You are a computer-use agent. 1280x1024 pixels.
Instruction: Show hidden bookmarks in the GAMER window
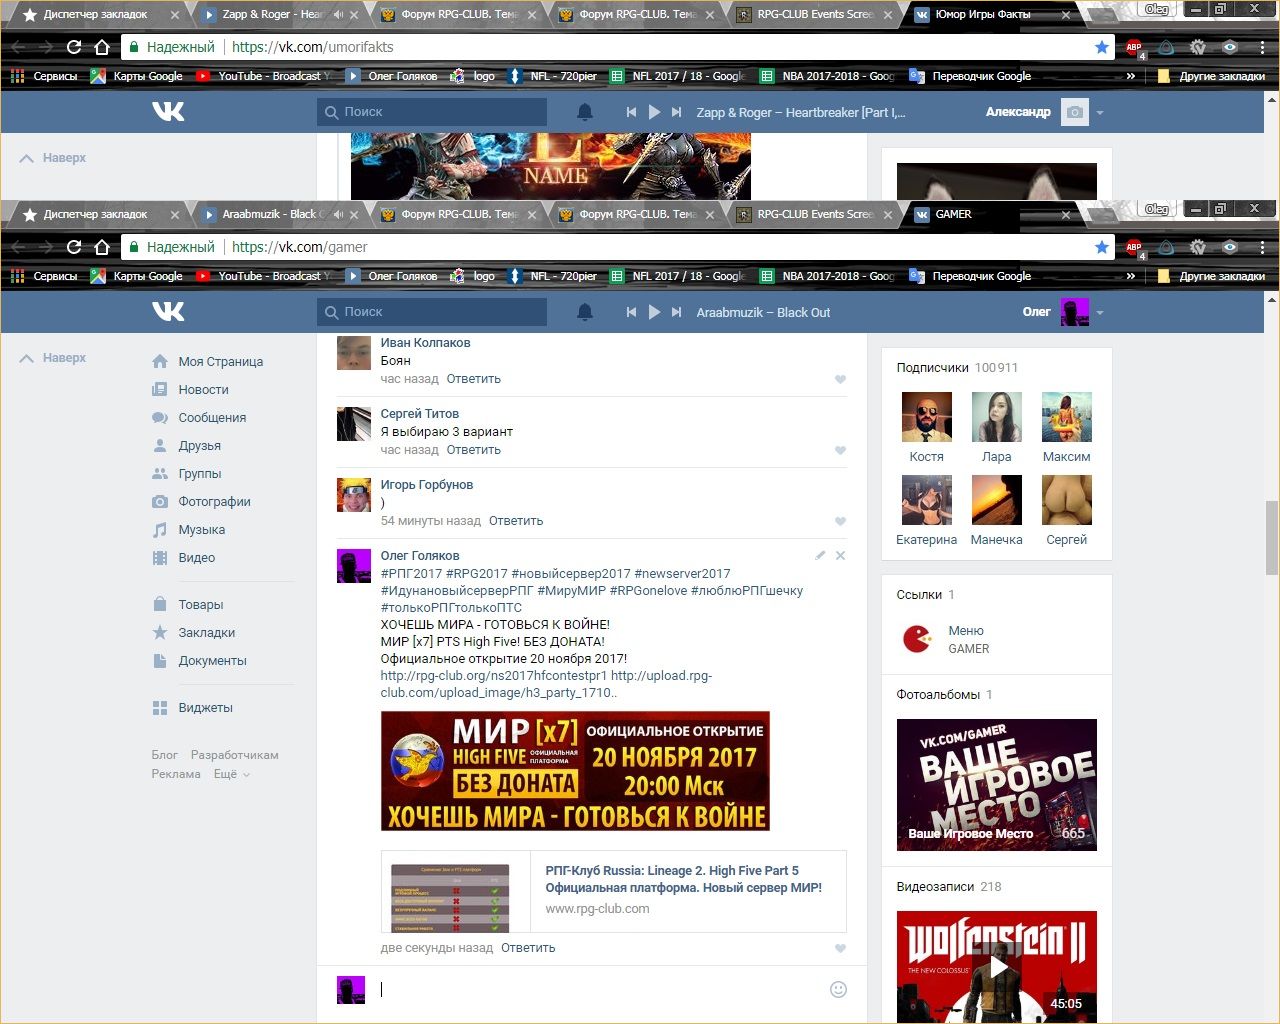click(1131, 276)
